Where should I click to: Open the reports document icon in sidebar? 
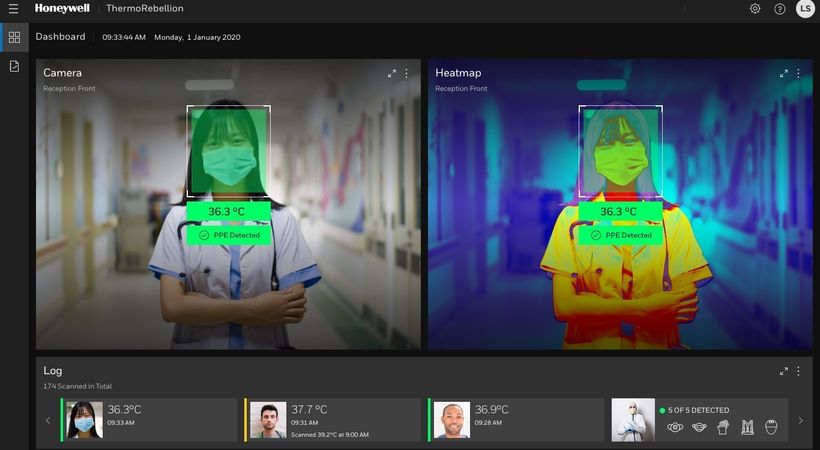click(x=14, y=66)
